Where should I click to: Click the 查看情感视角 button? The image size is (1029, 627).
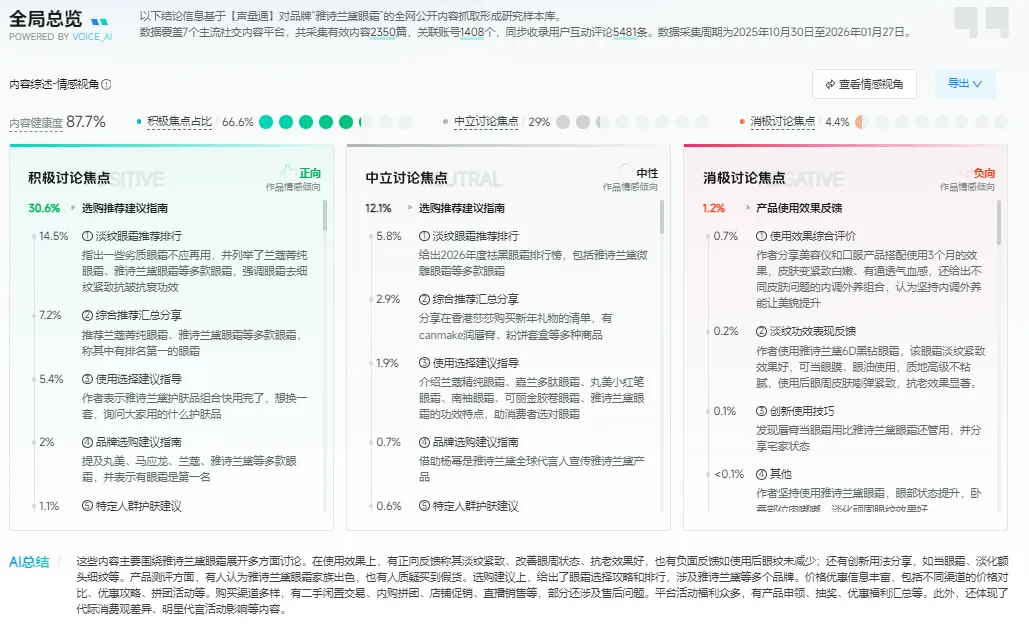(864, 84)
